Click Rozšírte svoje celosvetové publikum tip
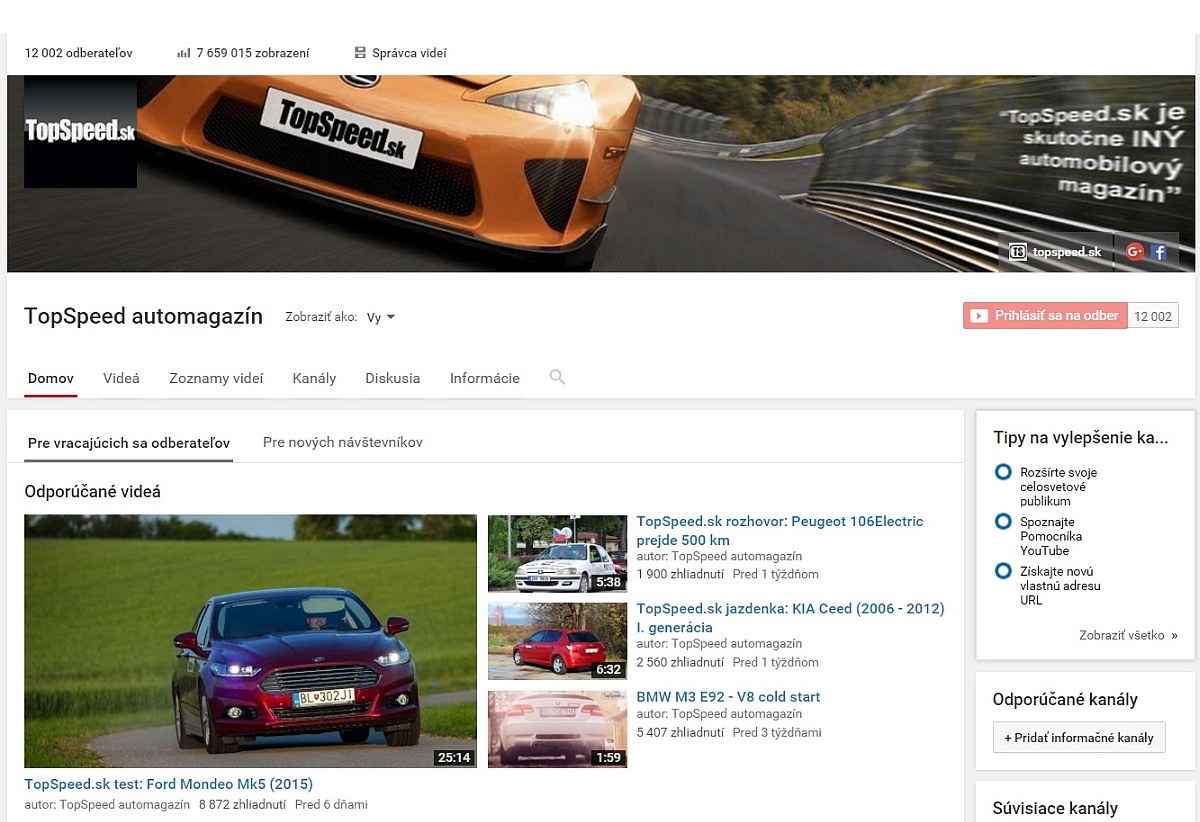The width and height of the screenshot is (1200, 822). tap(1058, 487)
